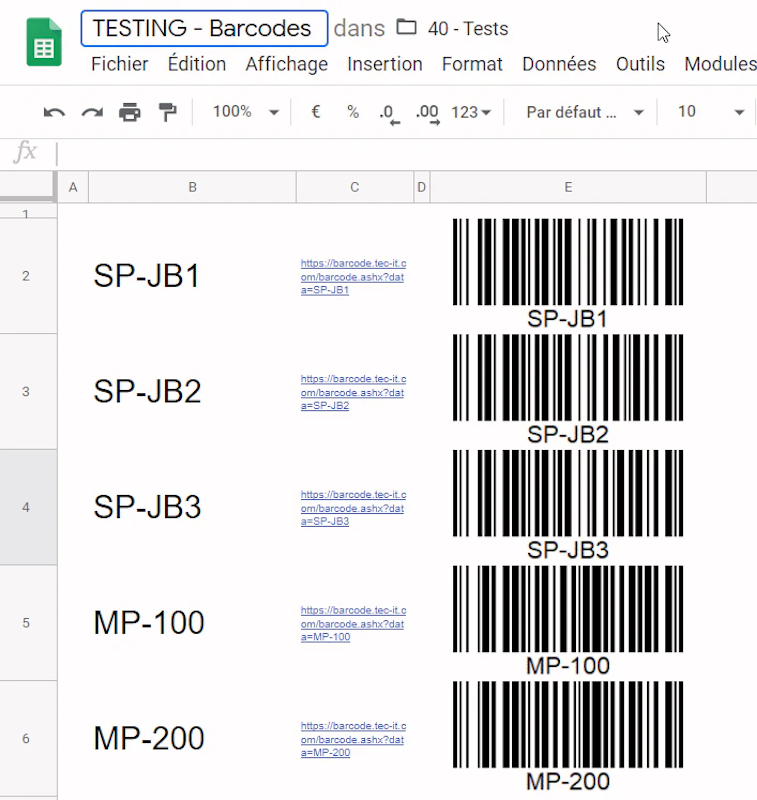The width and height of the screenshot is (757, 800).
Task: Open the 100% zoom dropdown
Action: [x=245, y=112]
